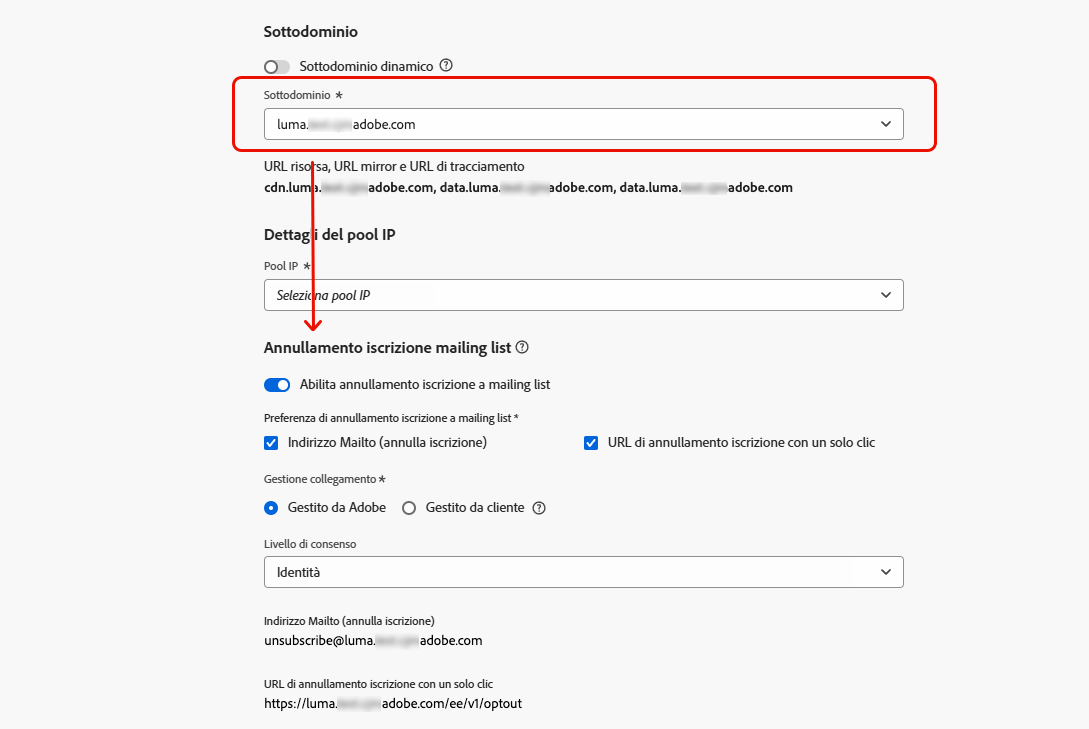Disable Abilita annullamento iscrizione a mailing list switch
The height and width of the screenshot is (729, 1089).
(x=277, y=385)
